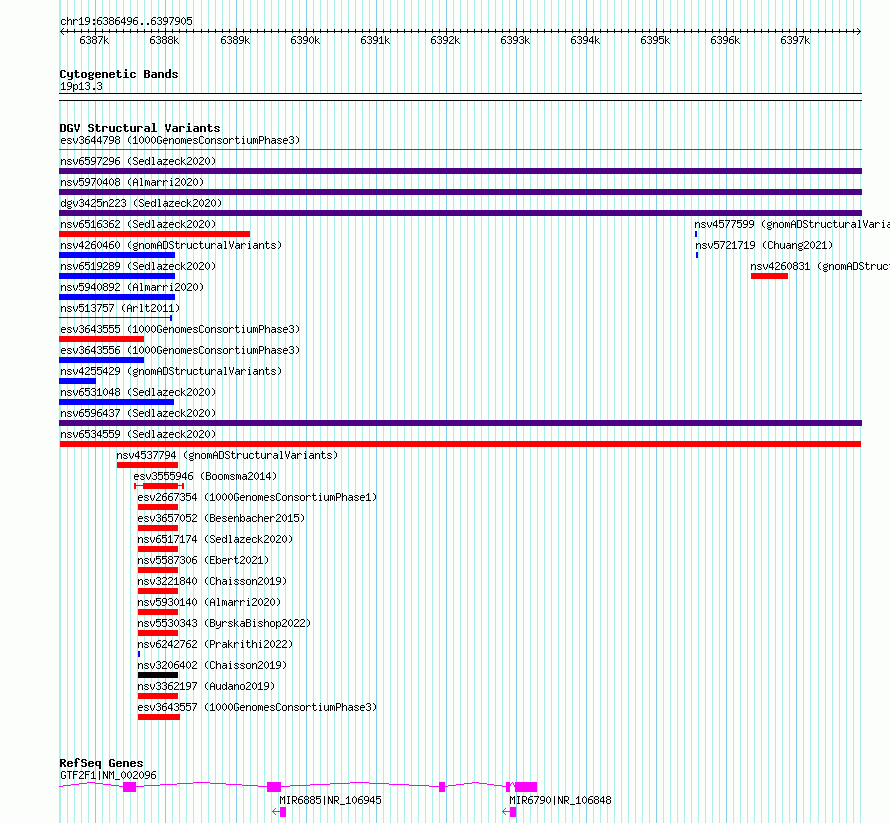Open nsv5587306 Ebert2021 entry
Image resolution: width=890 pixels, height=823 pixels.
[203, 560]
